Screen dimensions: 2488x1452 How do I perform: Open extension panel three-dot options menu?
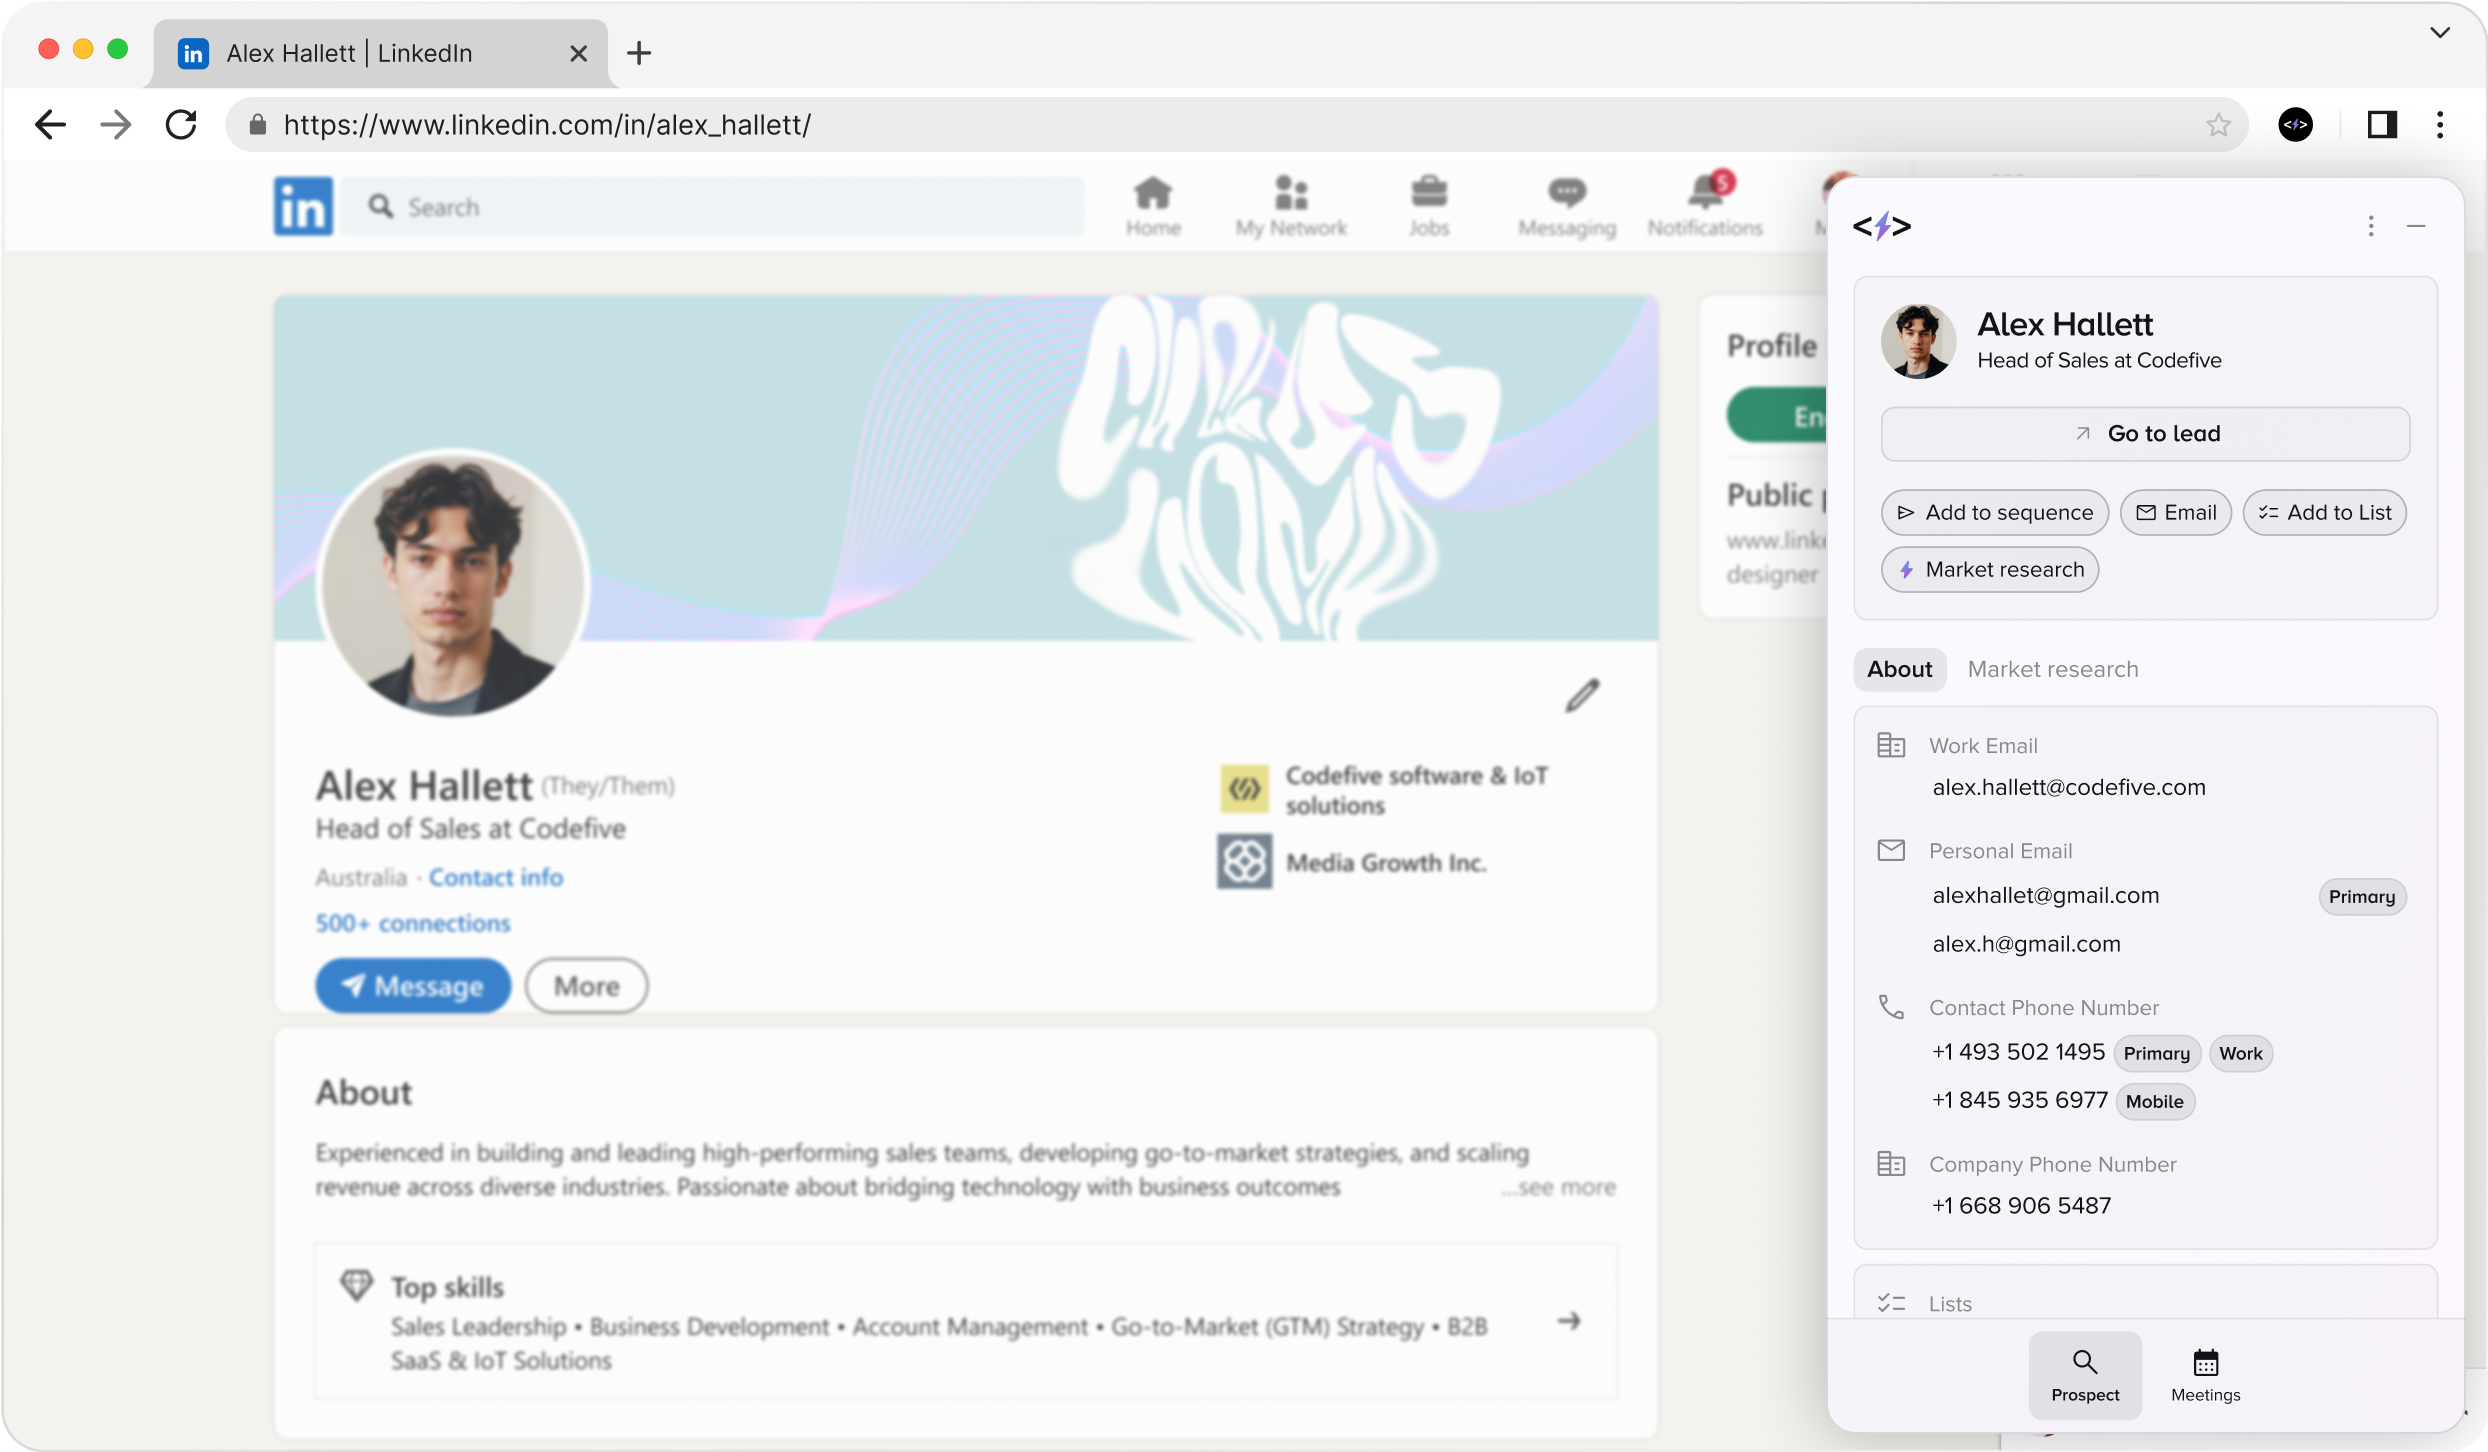2371,226
